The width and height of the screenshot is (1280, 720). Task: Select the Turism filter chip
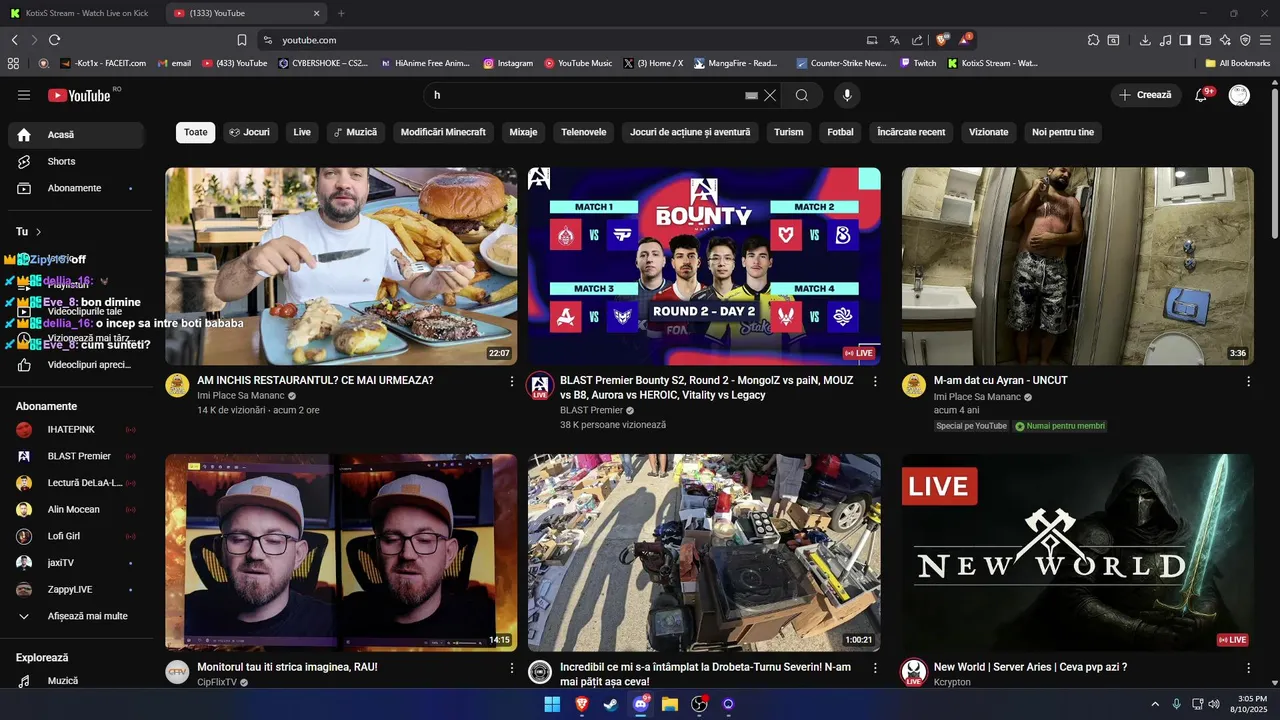(x=788, y=132)
